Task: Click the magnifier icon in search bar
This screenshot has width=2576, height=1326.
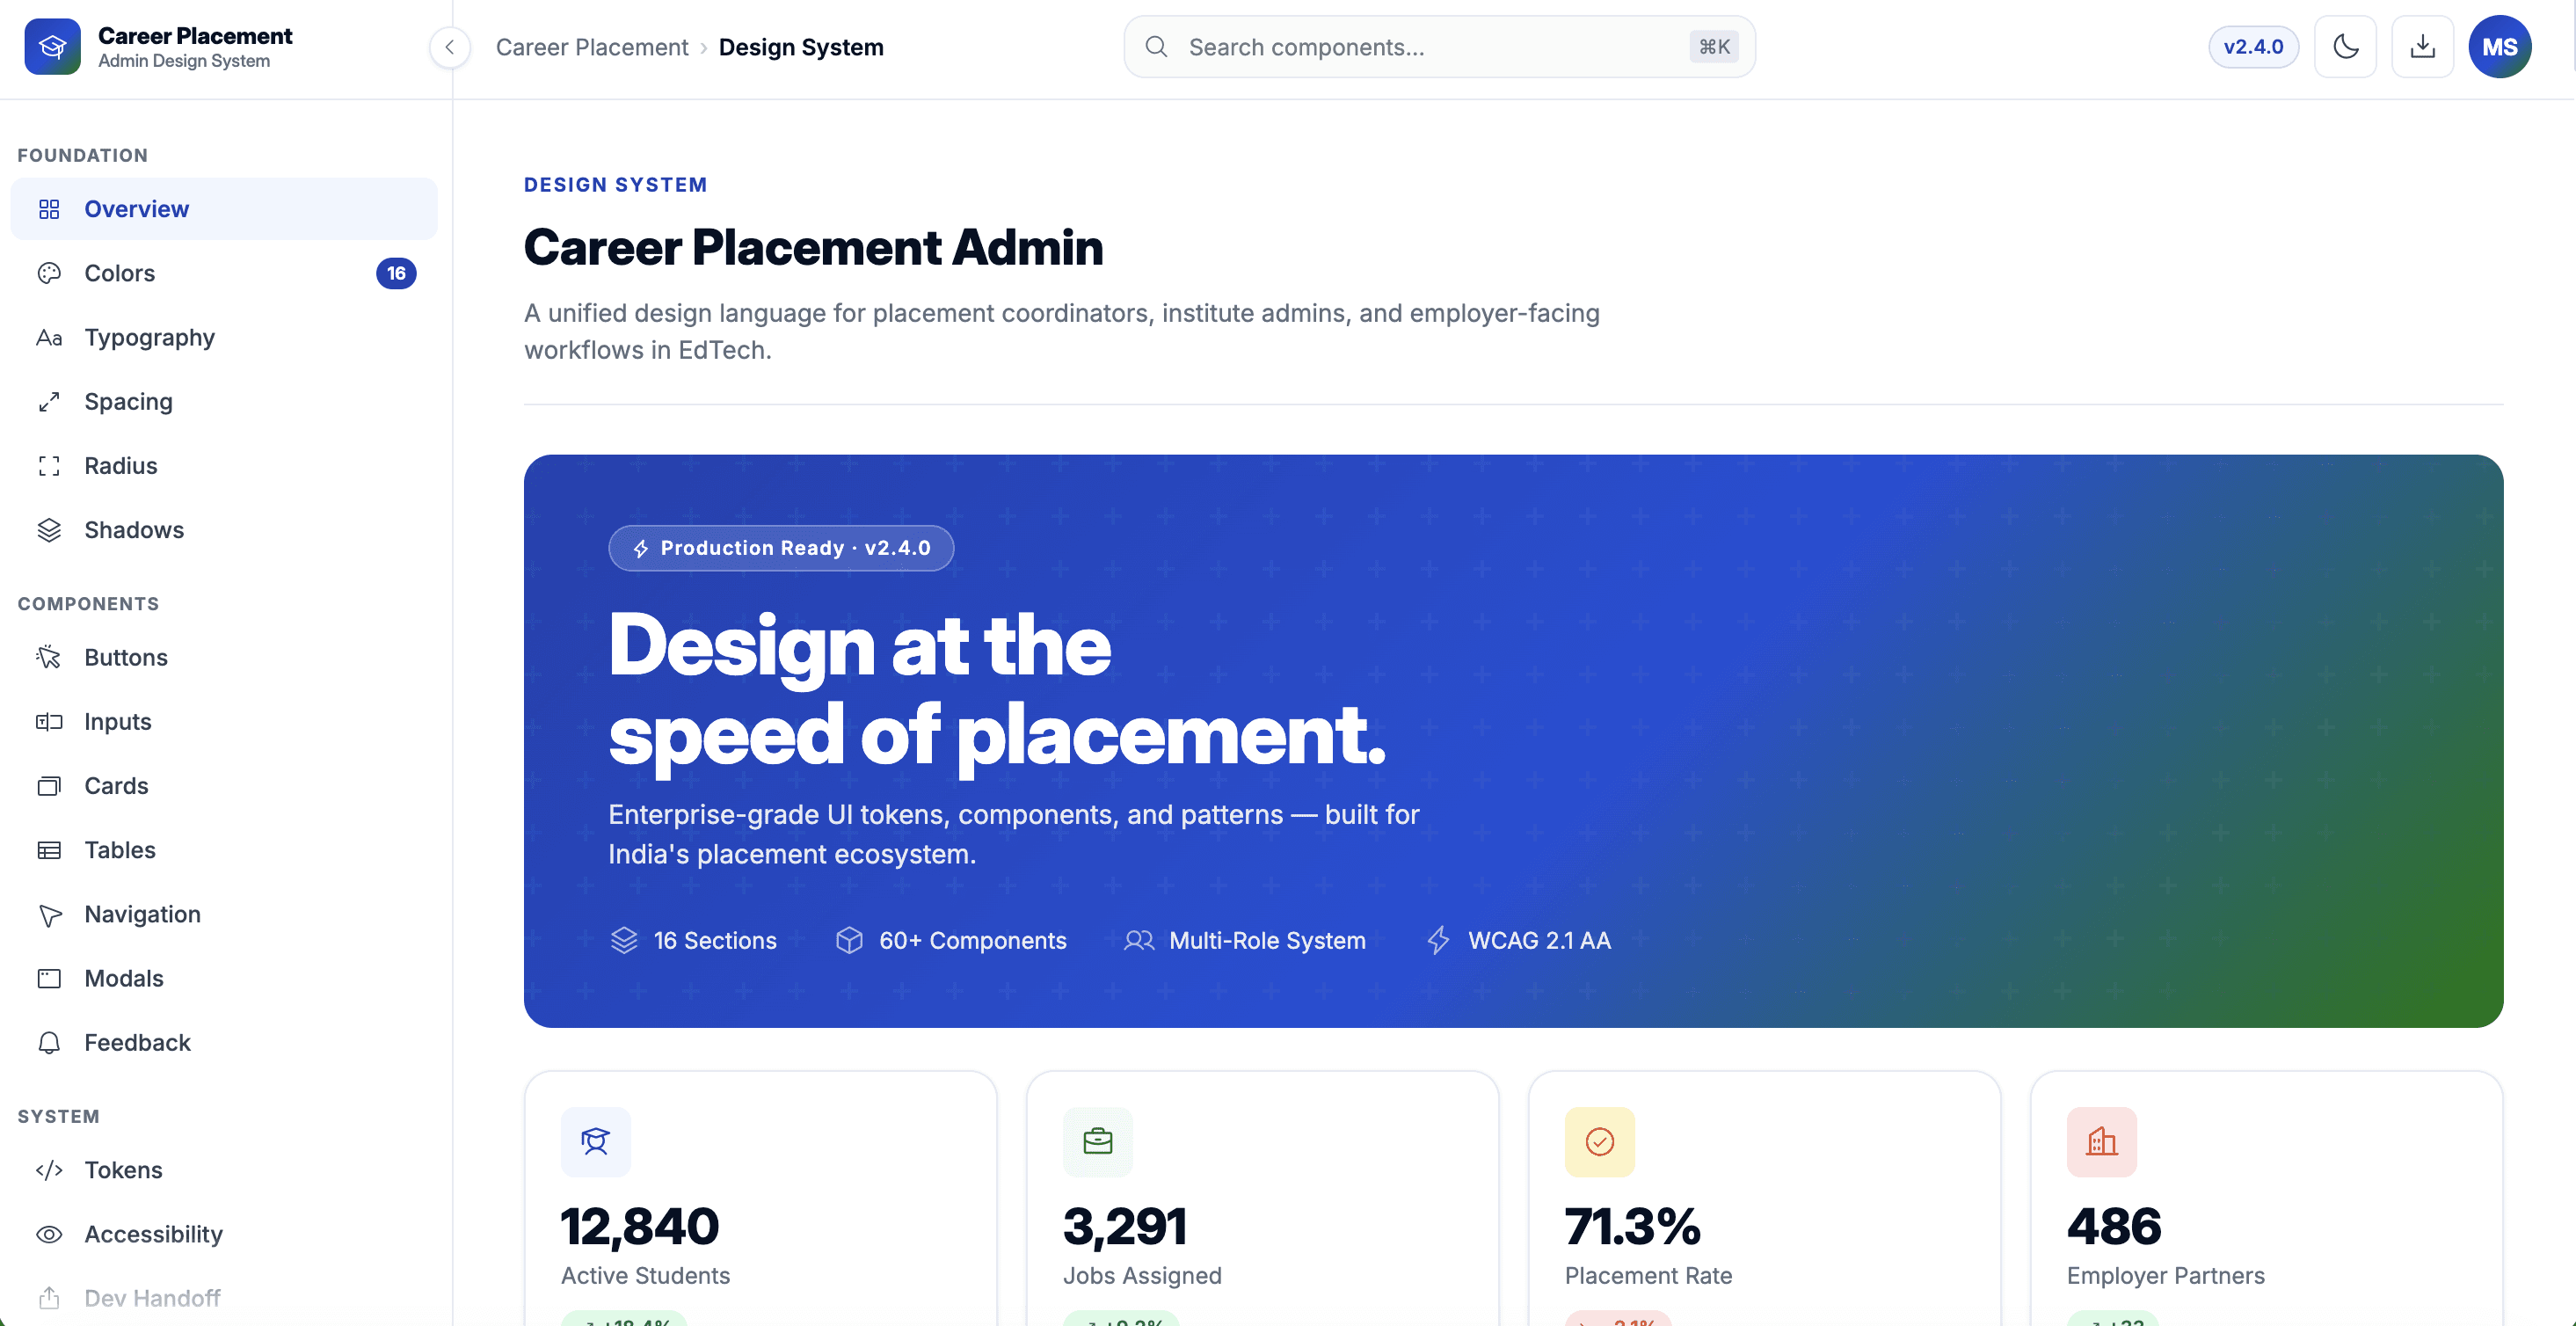Action: [1156, 47]
